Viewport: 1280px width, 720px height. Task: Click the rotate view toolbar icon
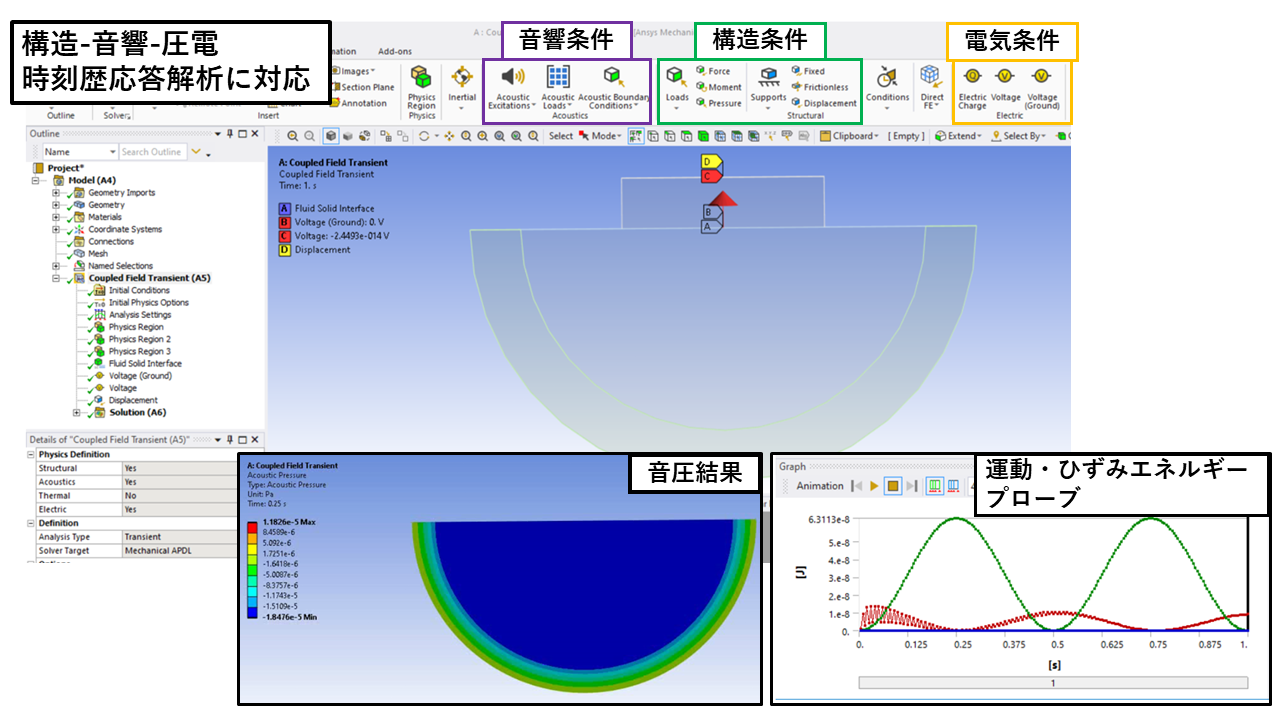(424, 136)
